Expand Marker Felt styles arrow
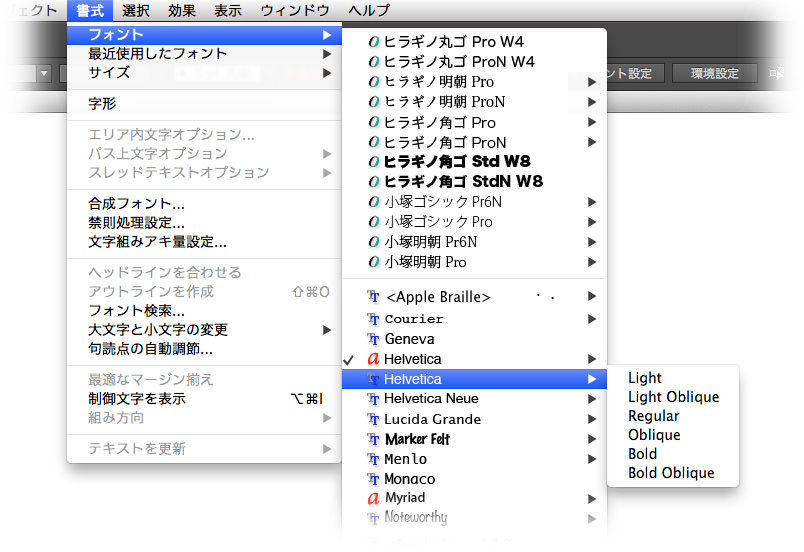The image size is (804, 552). point(592,439)
